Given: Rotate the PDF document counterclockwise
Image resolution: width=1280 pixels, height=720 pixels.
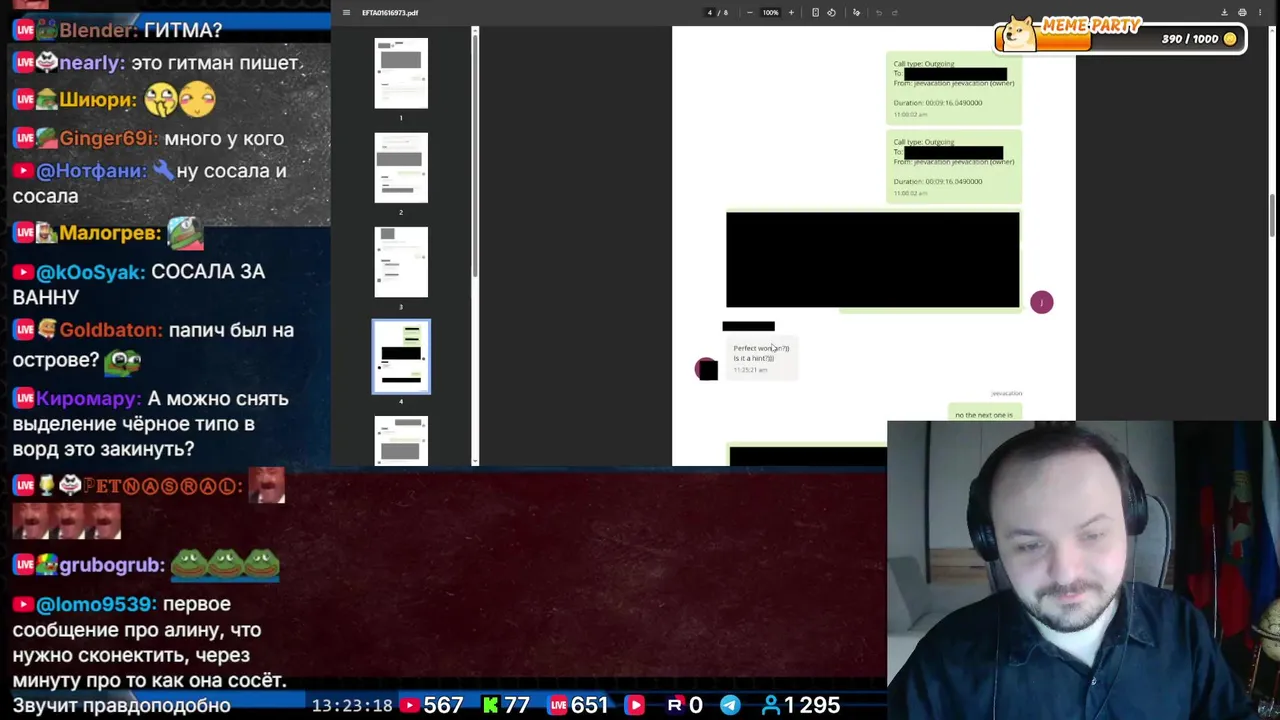Looking at the screenshot, I should (831, 13).
